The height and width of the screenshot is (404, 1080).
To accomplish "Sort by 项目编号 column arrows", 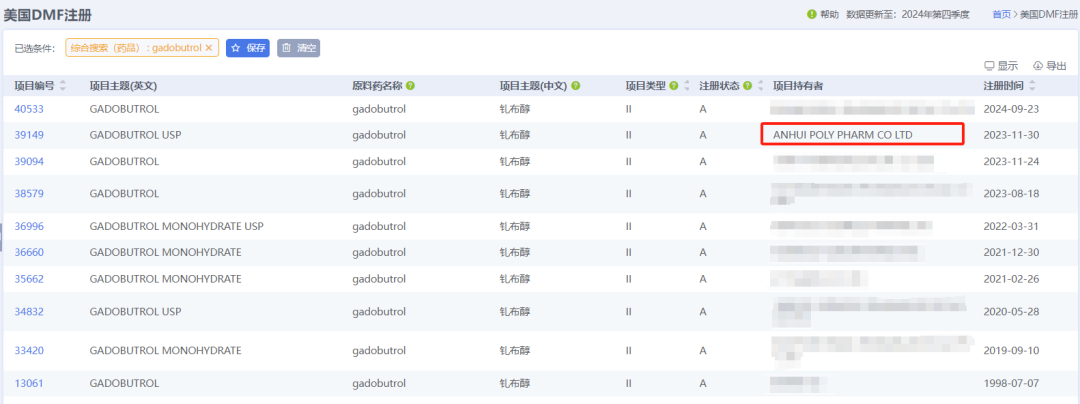I will [x=64, y=86].
